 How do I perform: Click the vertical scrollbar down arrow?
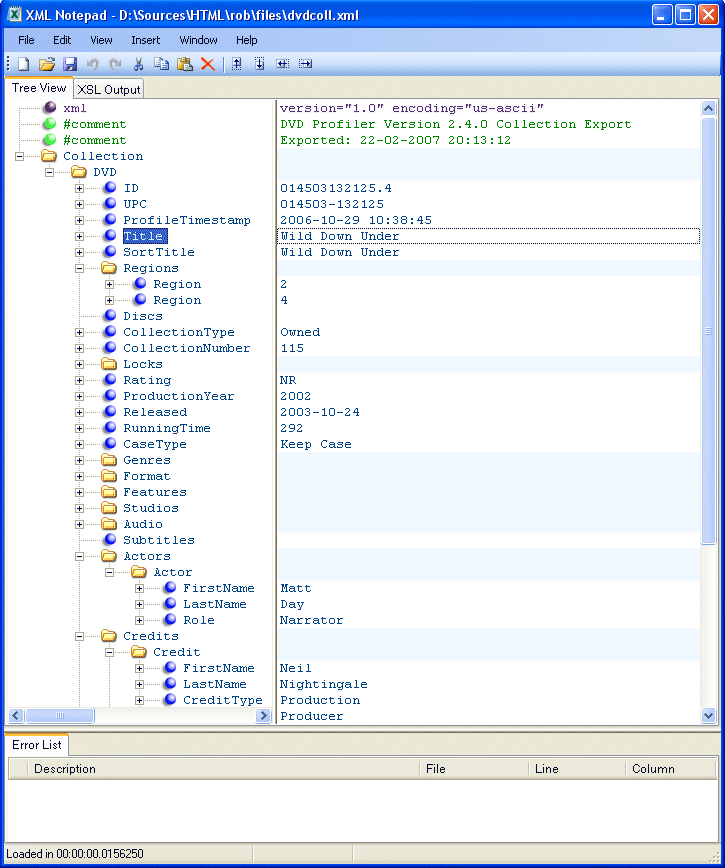(708, 715)
